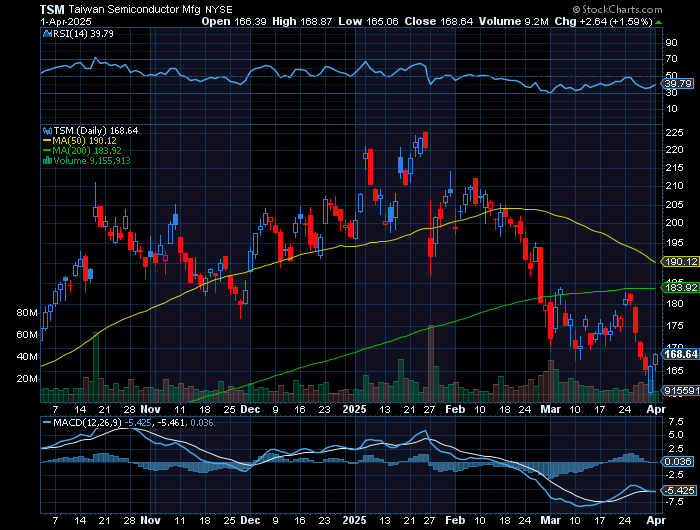Click the 90 label on the RSI axis

point(671,43)
